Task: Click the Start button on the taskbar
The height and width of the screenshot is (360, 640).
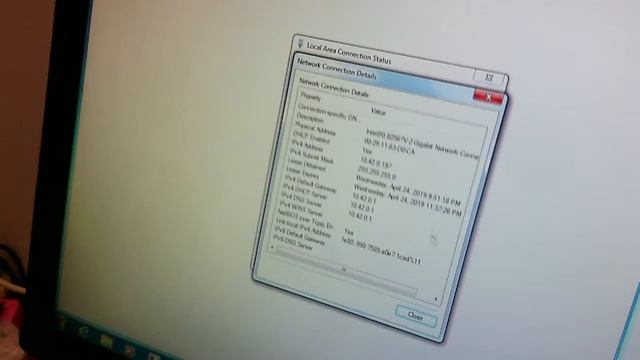Action: 62,324
